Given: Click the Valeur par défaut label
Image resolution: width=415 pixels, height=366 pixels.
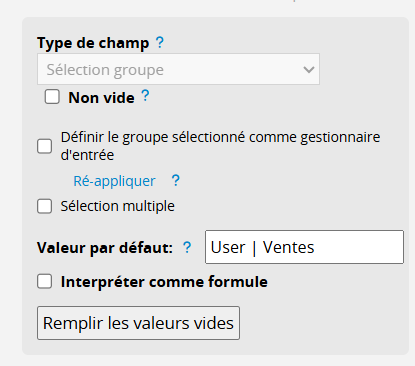Looking at the screenshot, I should tap(105, 248).
